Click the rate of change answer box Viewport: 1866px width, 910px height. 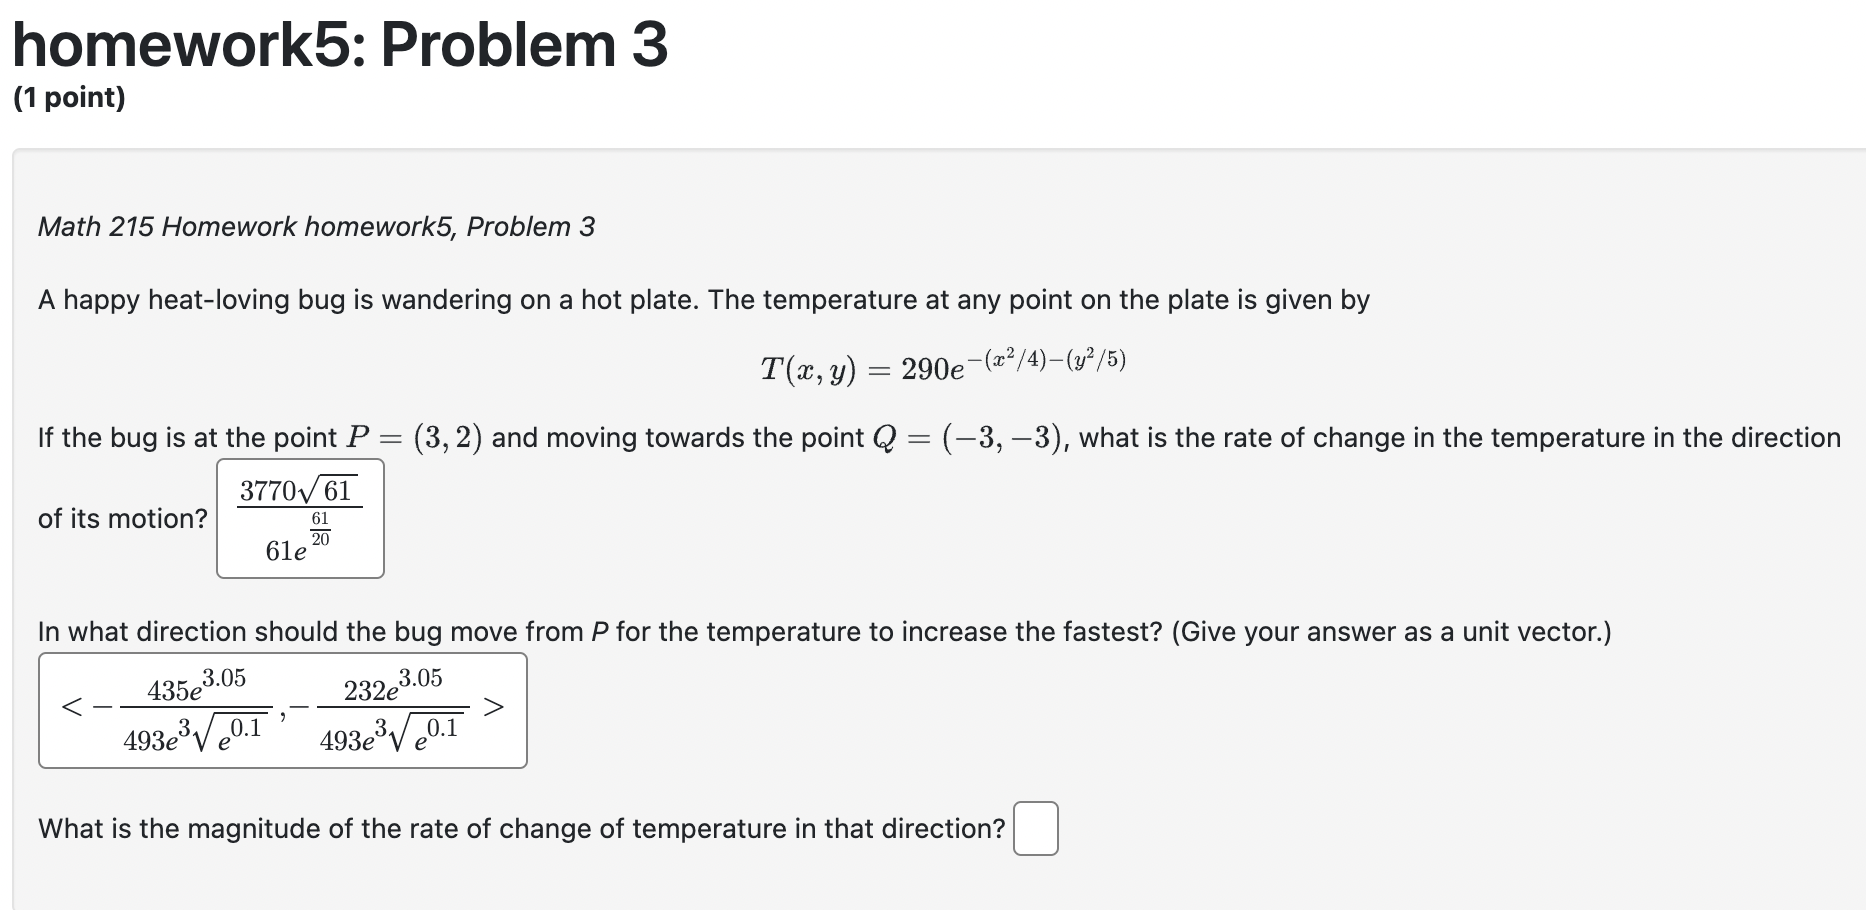click(x=298, y=517)
